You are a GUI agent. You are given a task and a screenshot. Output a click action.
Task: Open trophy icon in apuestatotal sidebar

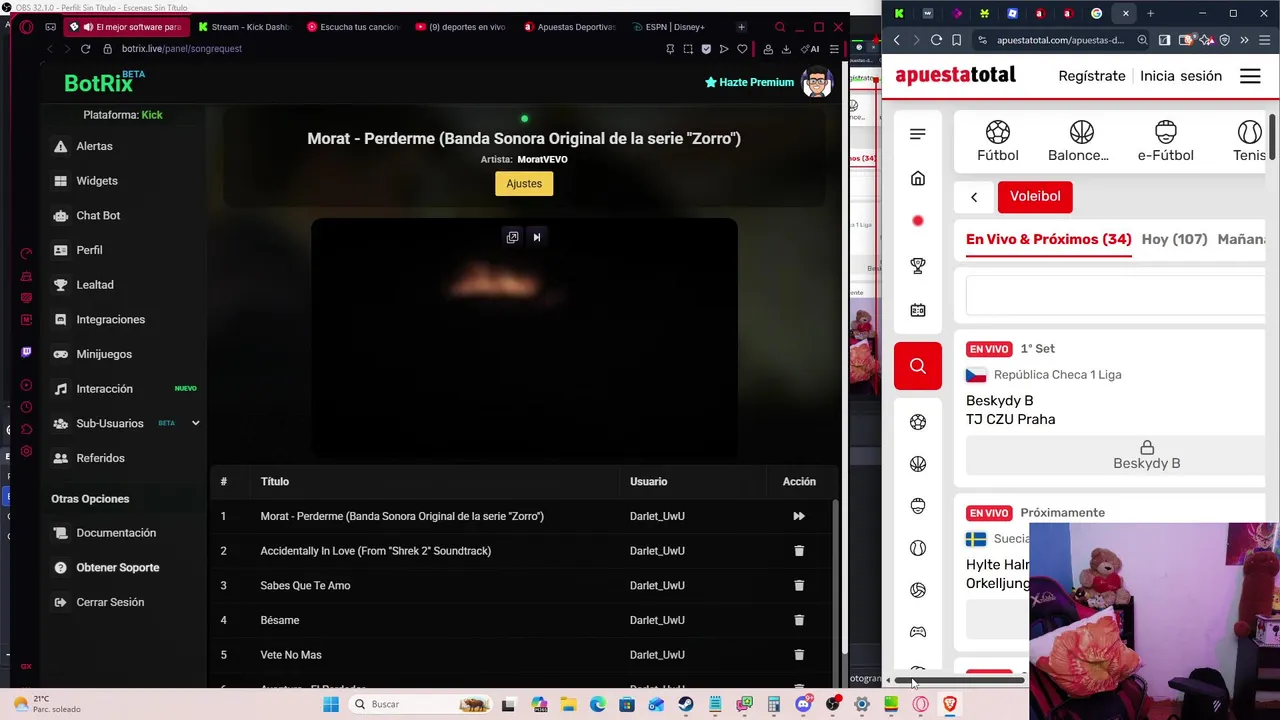tap(918, 266)
